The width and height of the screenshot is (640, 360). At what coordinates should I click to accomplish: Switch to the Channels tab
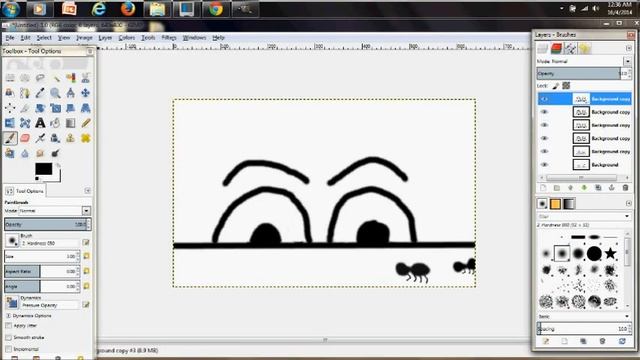pyautogui.click(x=556, y=48)
